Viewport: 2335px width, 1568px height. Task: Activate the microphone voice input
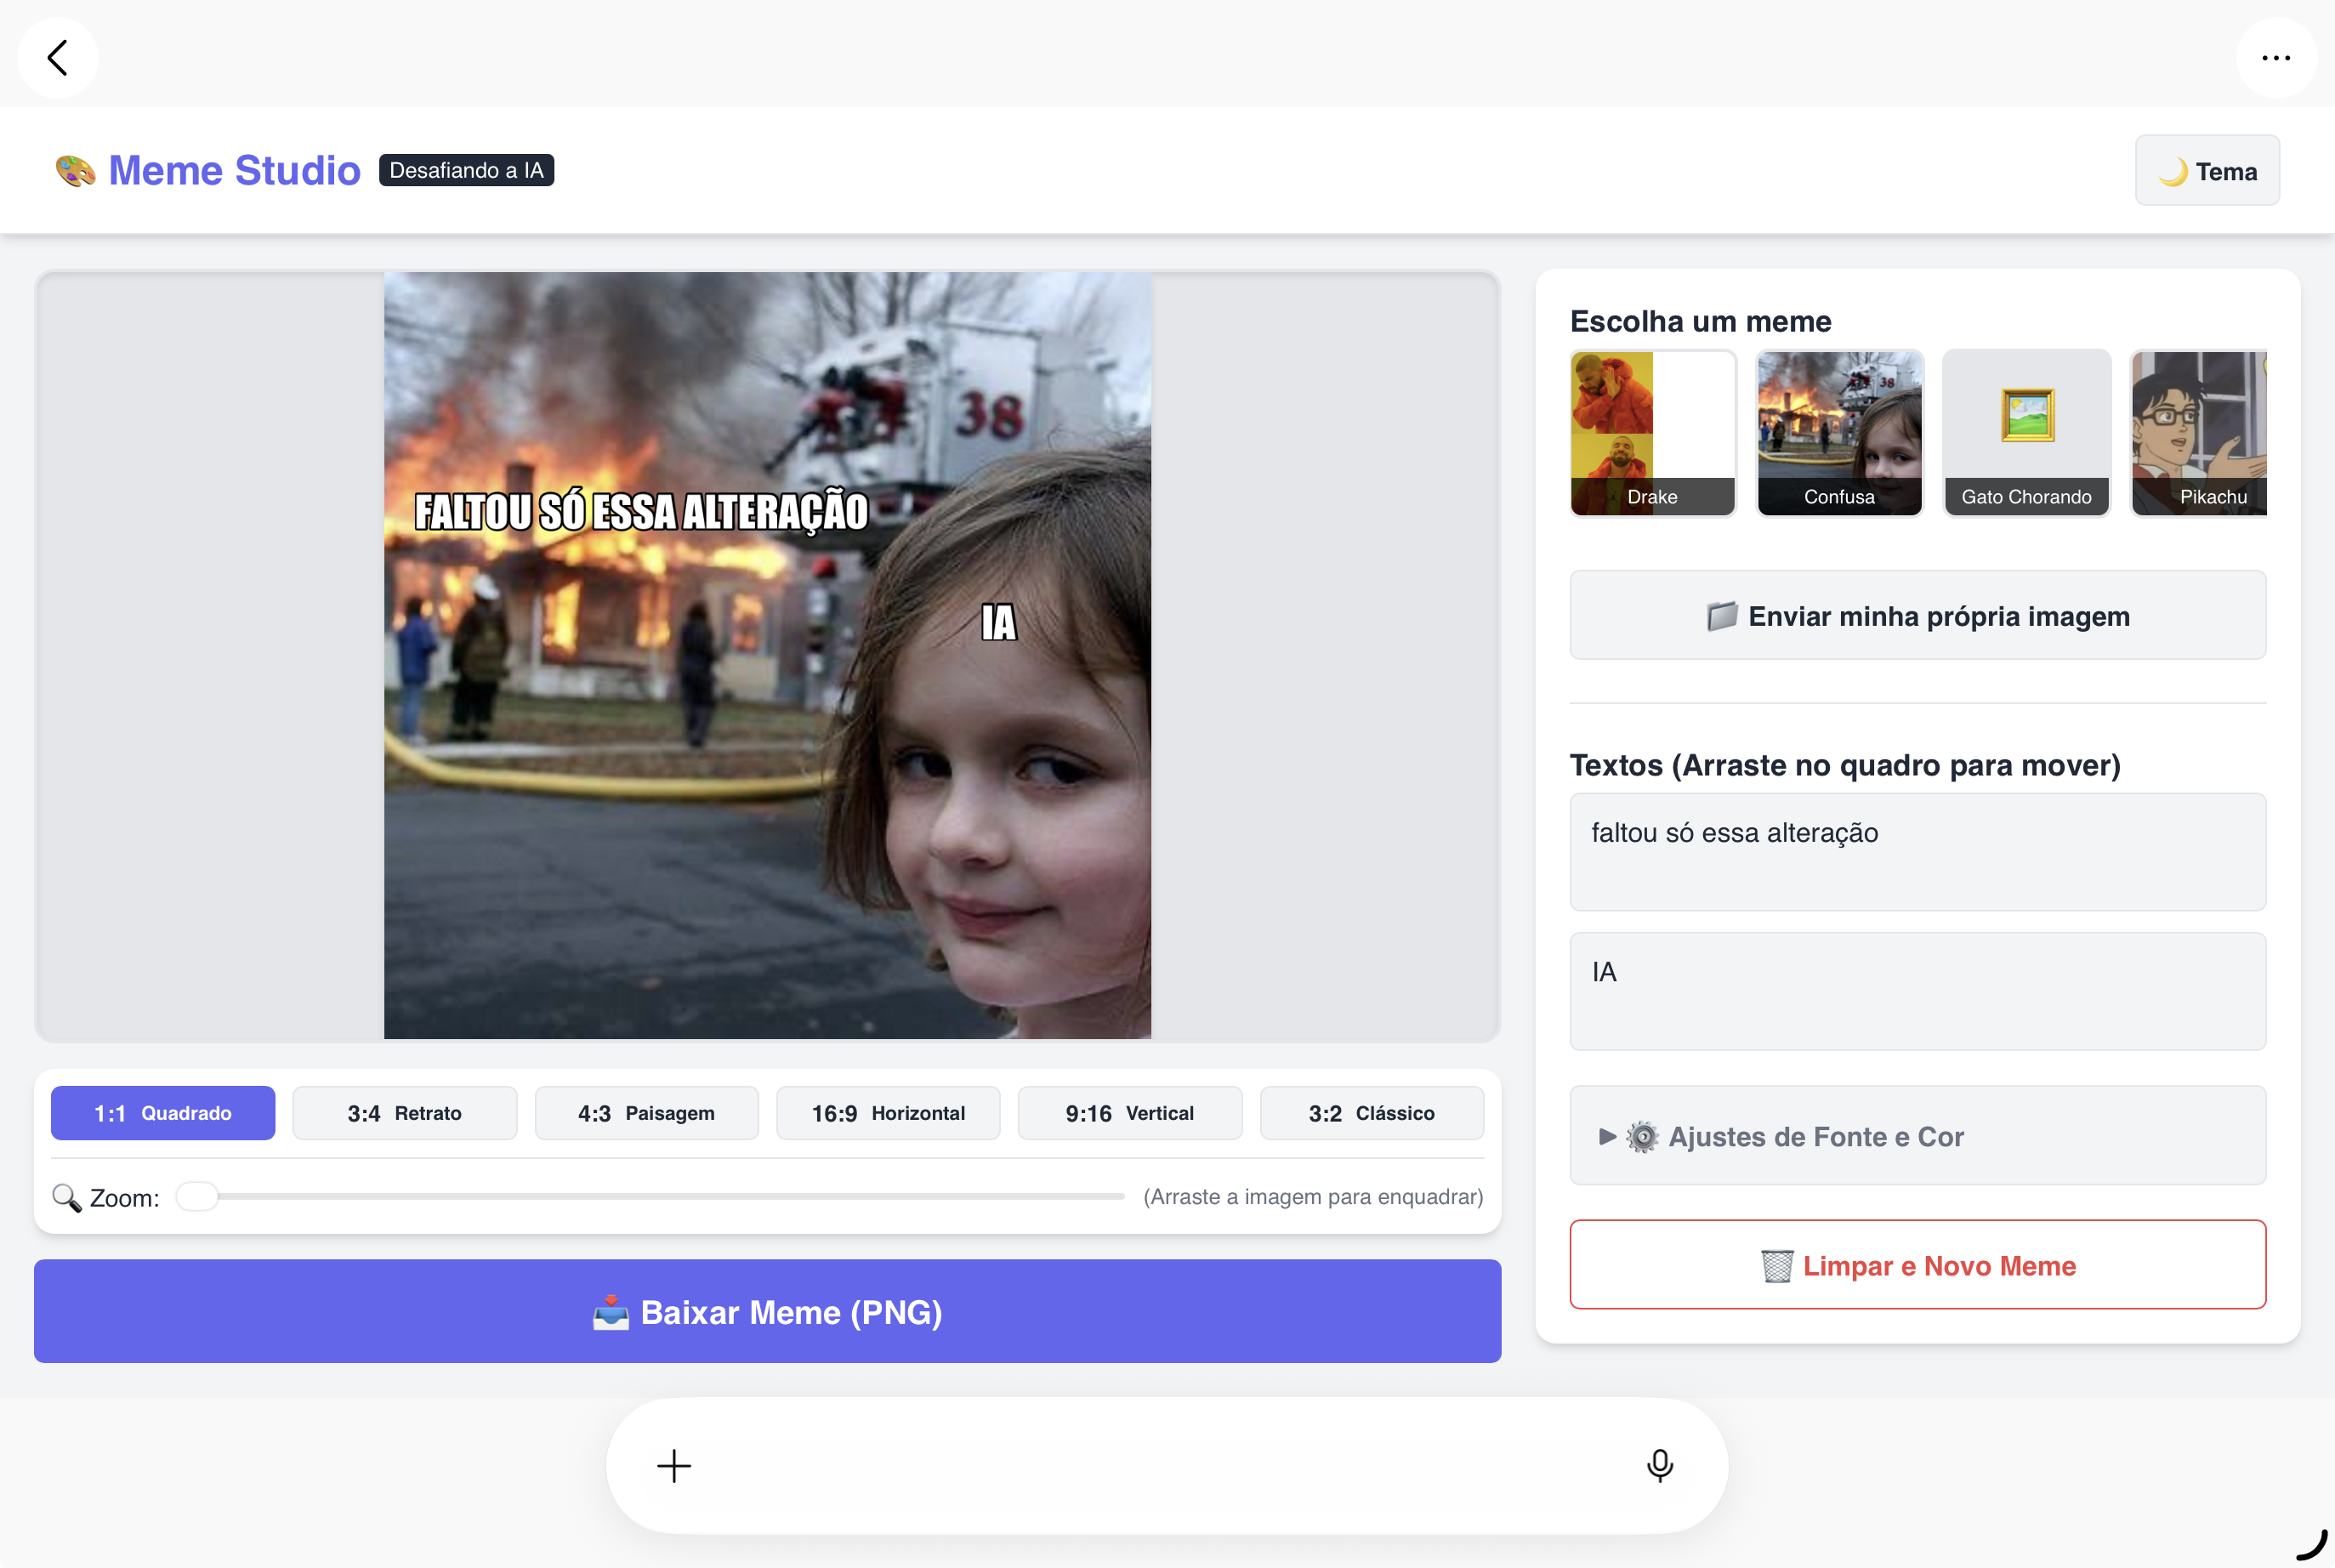(1660, 1466)
